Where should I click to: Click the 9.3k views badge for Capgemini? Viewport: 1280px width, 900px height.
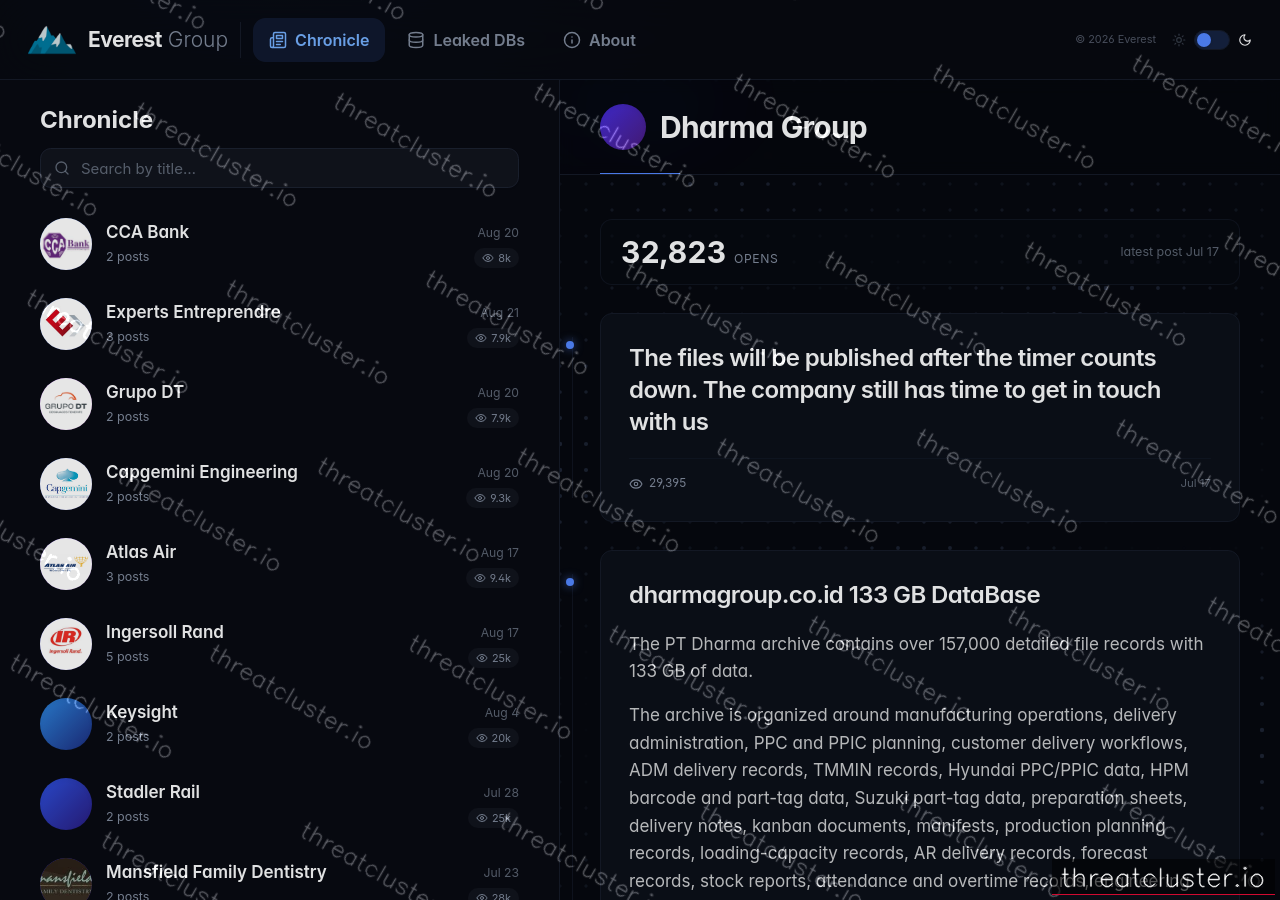493,498
